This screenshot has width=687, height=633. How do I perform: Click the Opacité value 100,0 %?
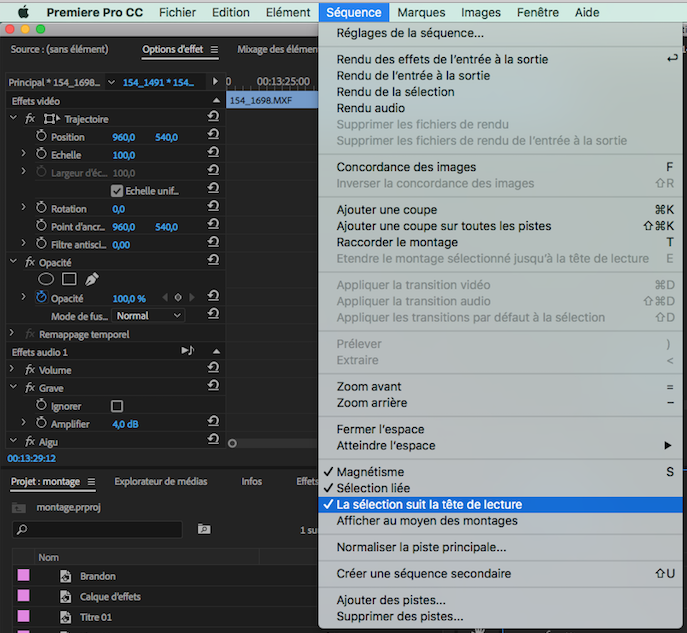pyautogui.click(x=129, y=299)
